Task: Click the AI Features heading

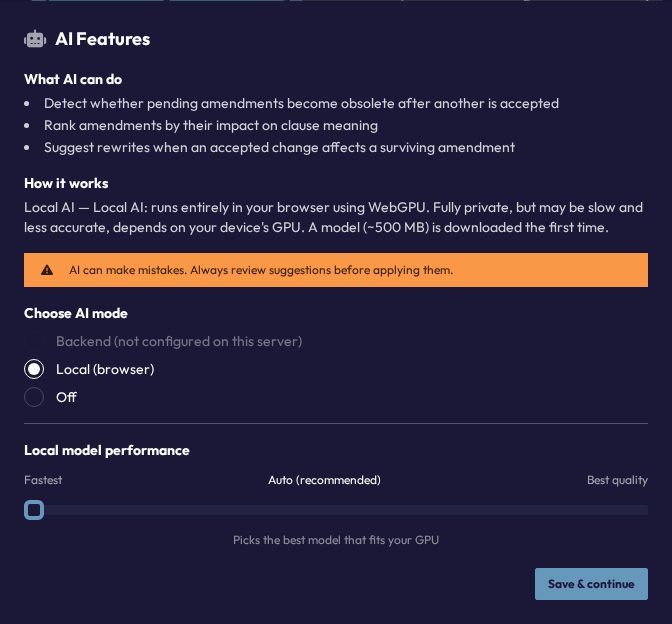Action: pos(102,39)
